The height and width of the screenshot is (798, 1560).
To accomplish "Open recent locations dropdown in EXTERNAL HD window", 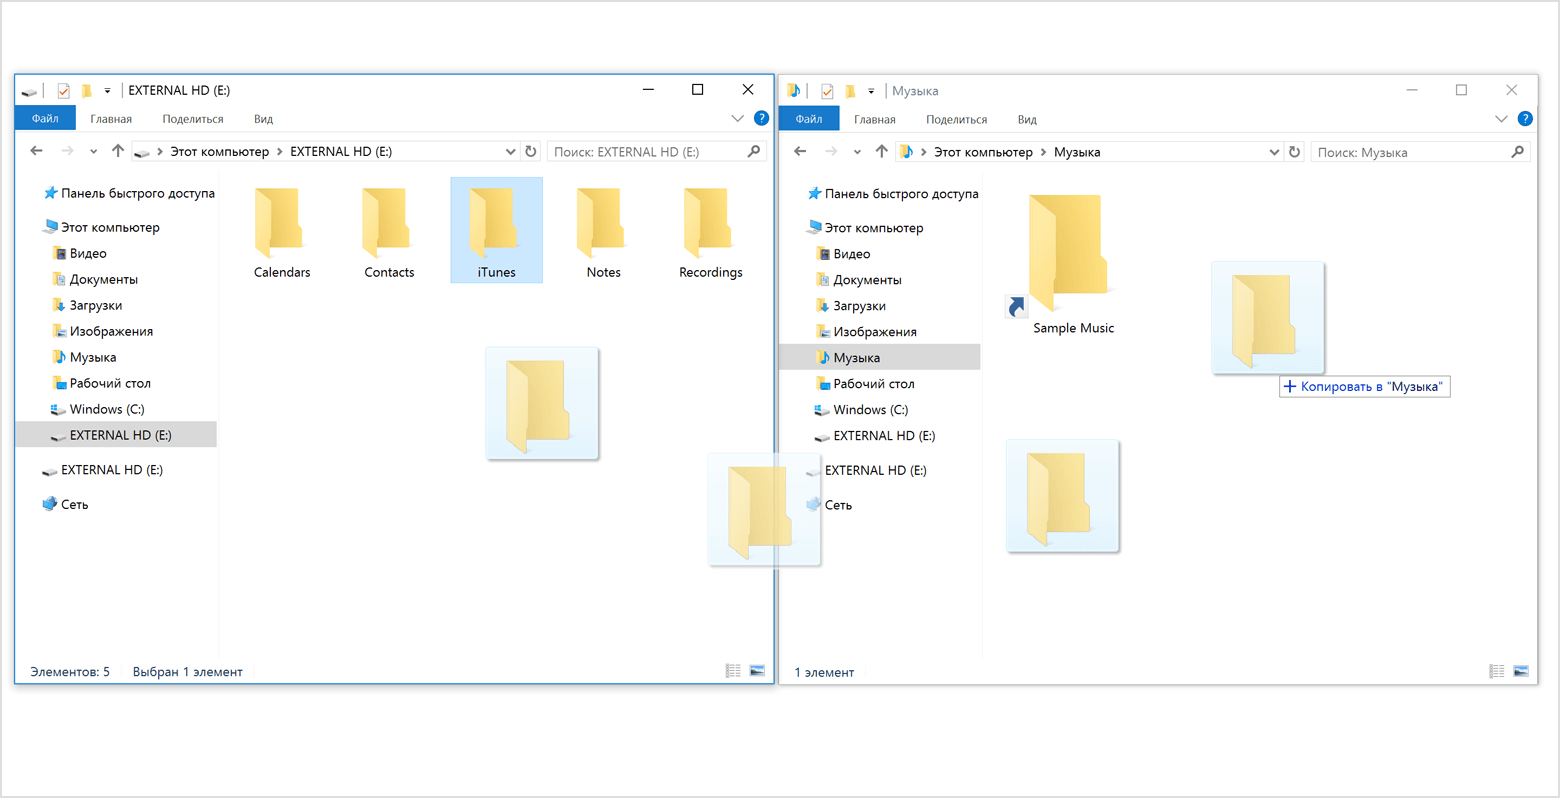I will [93, 152].
